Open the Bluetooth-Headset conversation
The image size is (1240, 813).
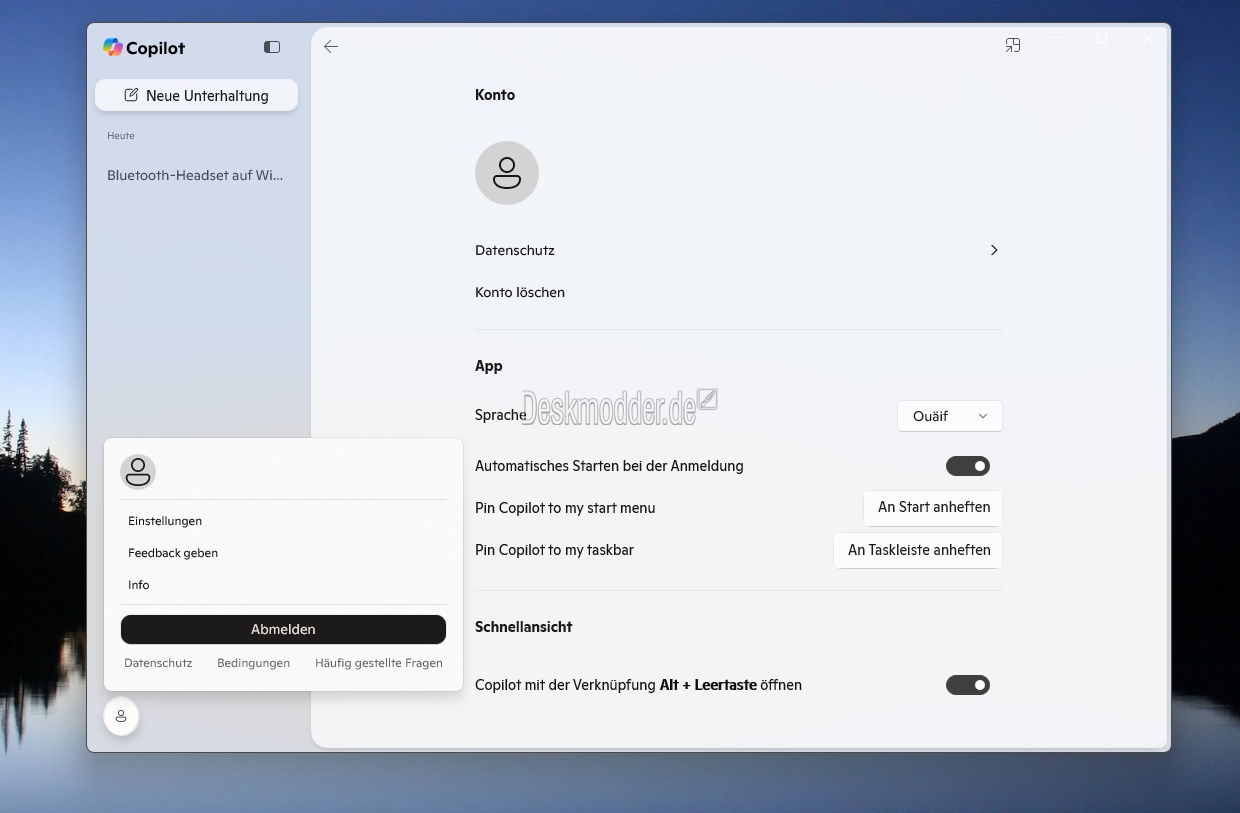(x=196, y=175)
